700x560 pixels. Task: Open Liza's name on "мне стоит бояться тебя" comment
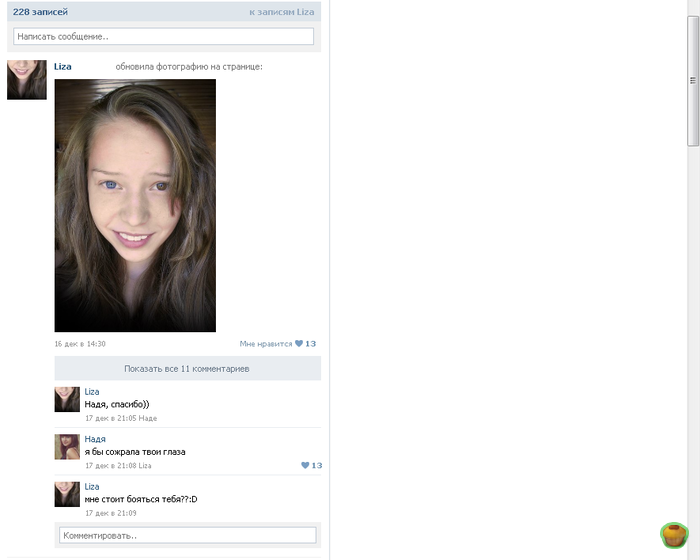92,487
